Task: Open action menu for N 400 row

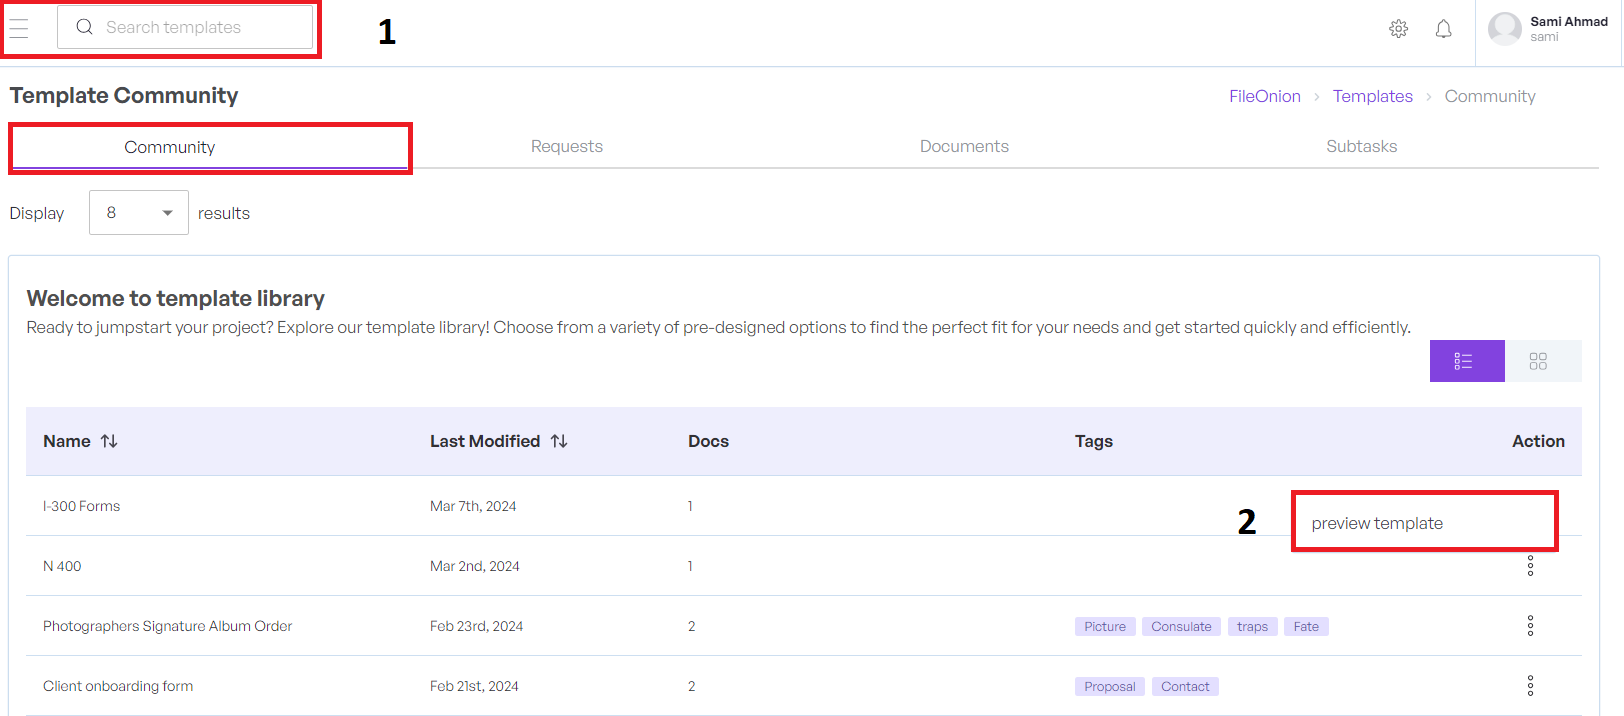Action: click(1529, 566)
